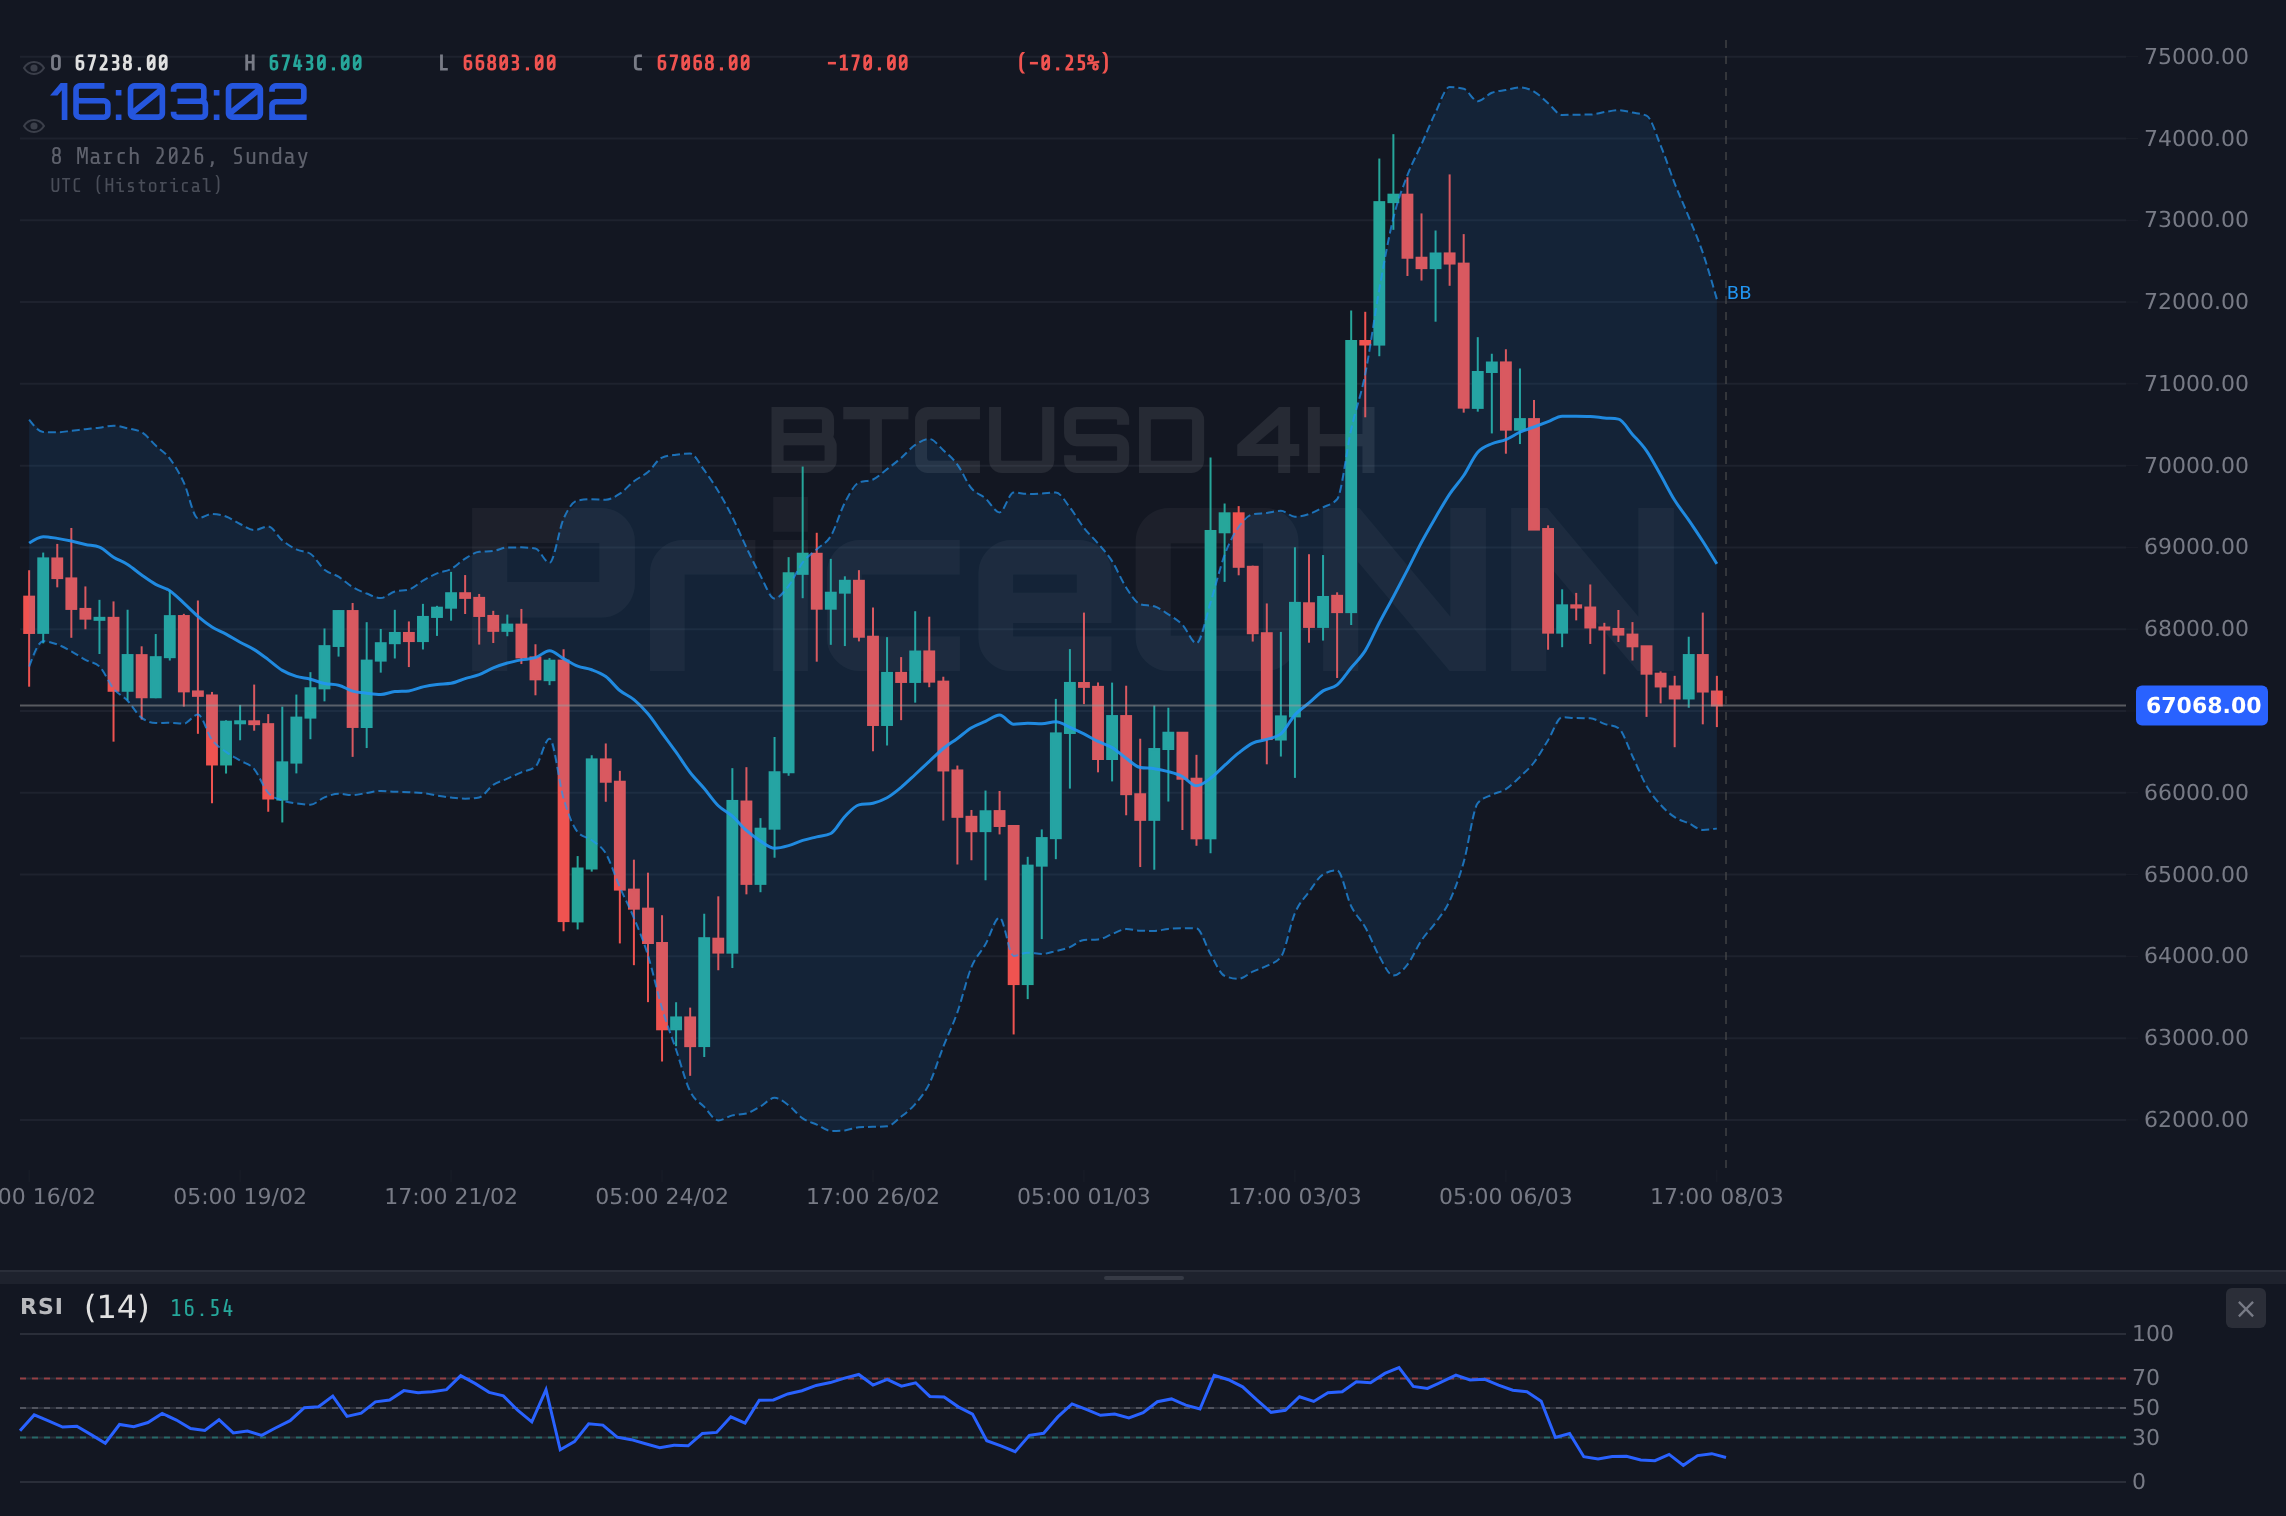Click the 75000.00 price axis label
Viewport: 2286px width, 1516px height.
coord(2196,56)
